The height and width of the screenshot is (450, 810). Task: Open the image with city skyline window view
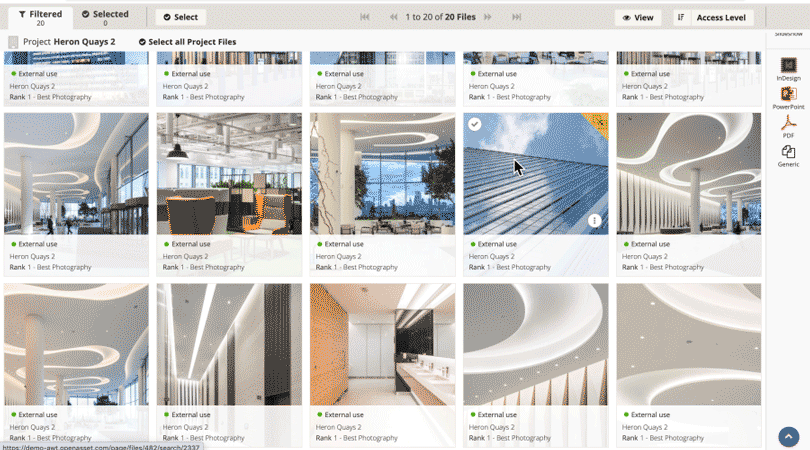pos(382,174)
